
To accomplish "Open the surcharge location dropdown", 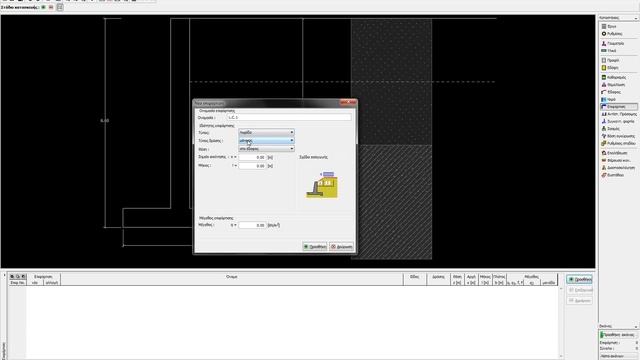I will [x=266, y=149].
